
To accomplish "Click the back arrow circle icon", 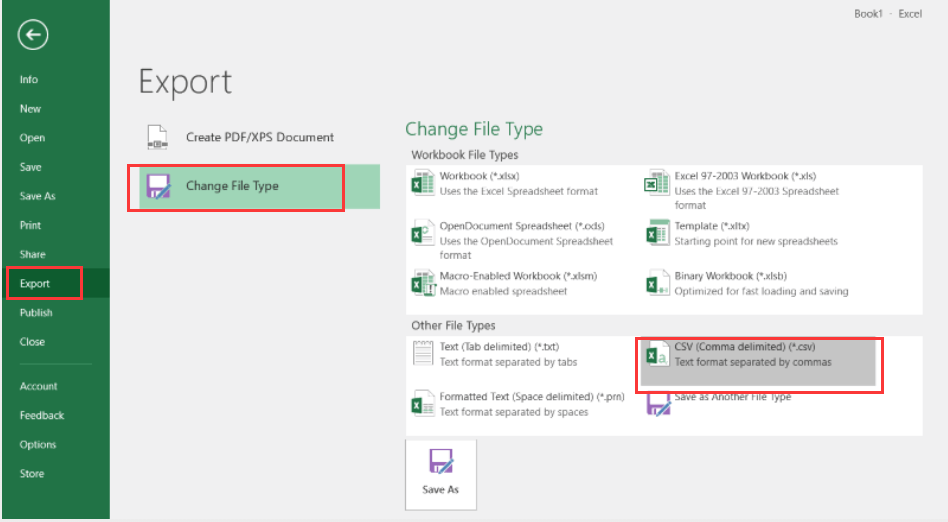I will [x=32, y=35].
